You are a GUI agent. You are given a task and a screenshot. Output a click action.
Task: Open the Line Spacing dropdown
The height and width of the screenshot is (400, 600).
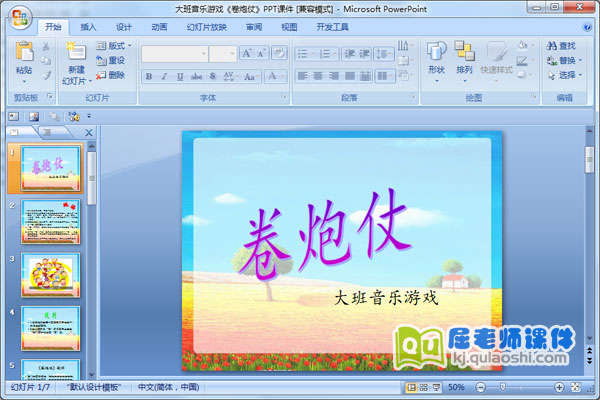point(384,54)
